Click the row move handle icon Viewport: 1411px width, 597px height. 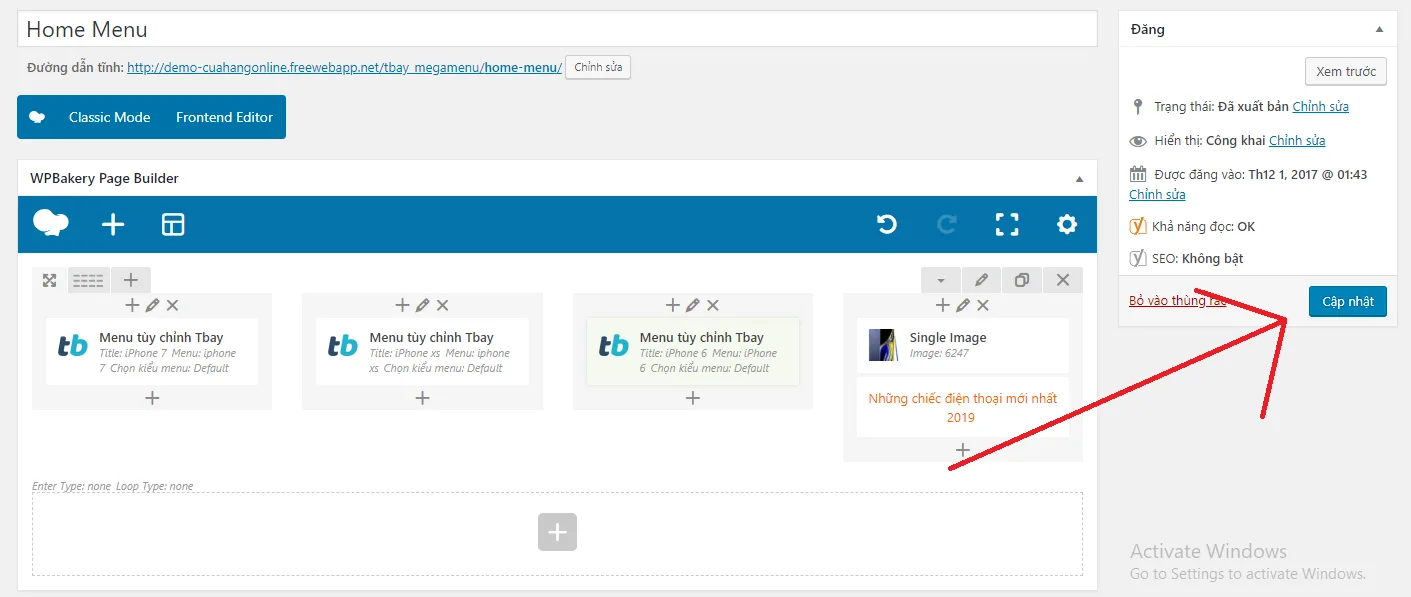pos(49,280)
